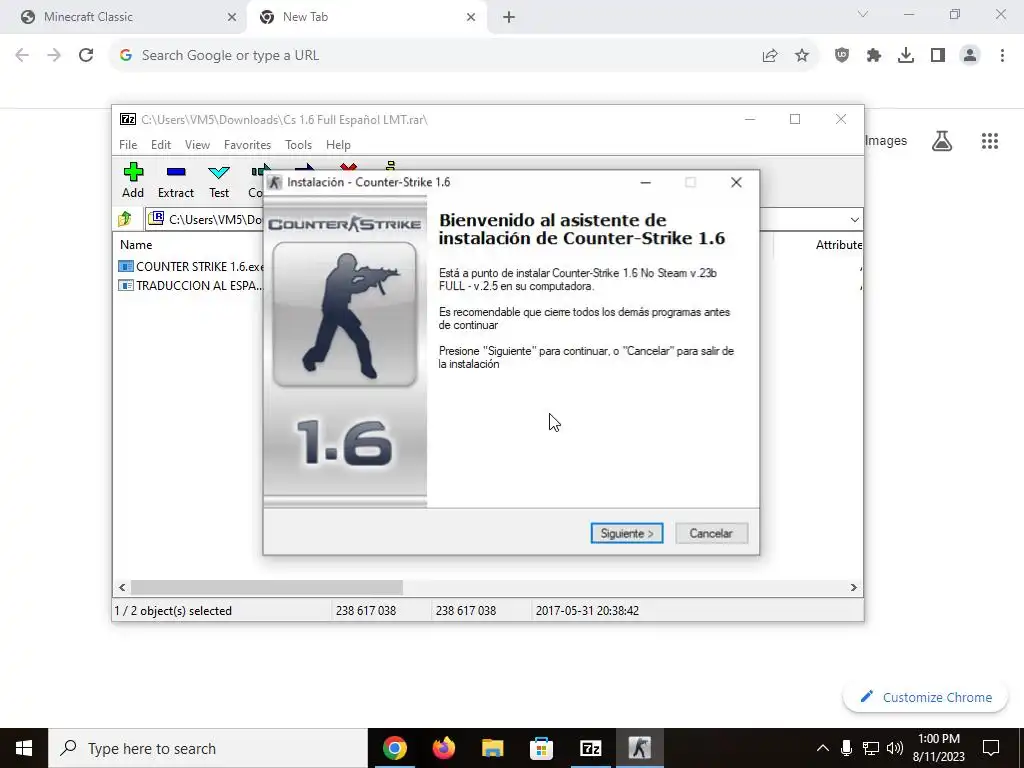Close the Minecraft Classic tab
Viewport: 1024px width, 768px height.
tap(232, 17)
